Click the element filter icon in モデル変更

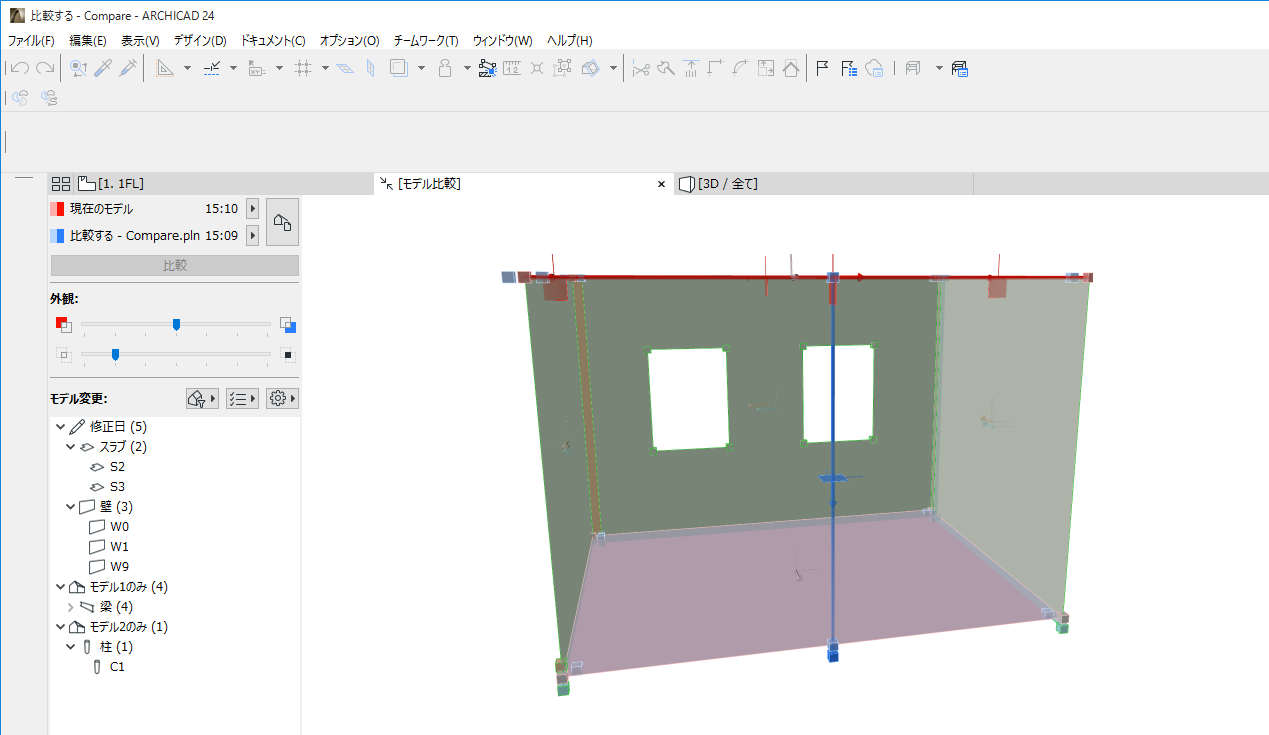(202, 398)
